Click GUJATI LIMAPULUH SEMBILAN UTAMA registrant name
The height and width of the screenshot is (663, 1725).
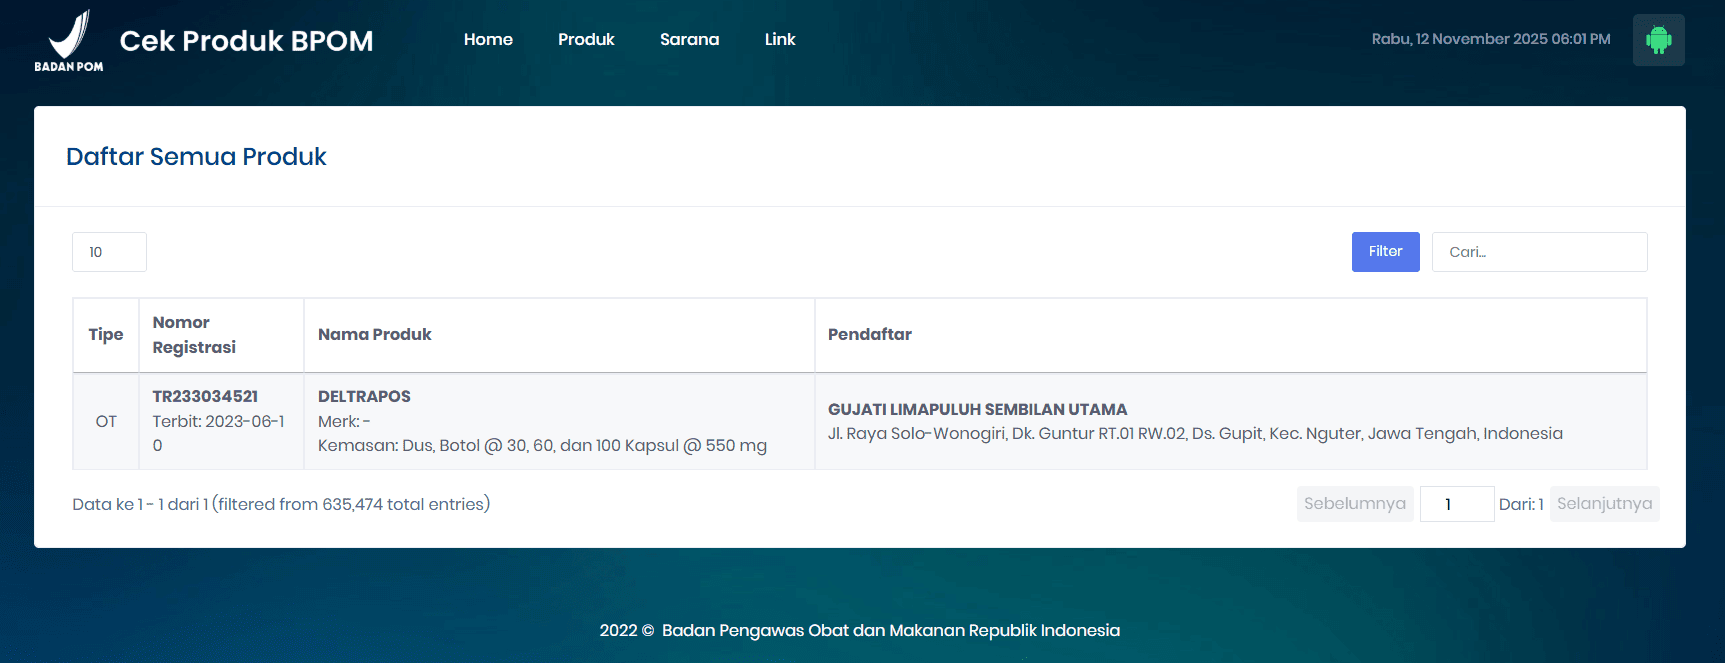(977, 409)
